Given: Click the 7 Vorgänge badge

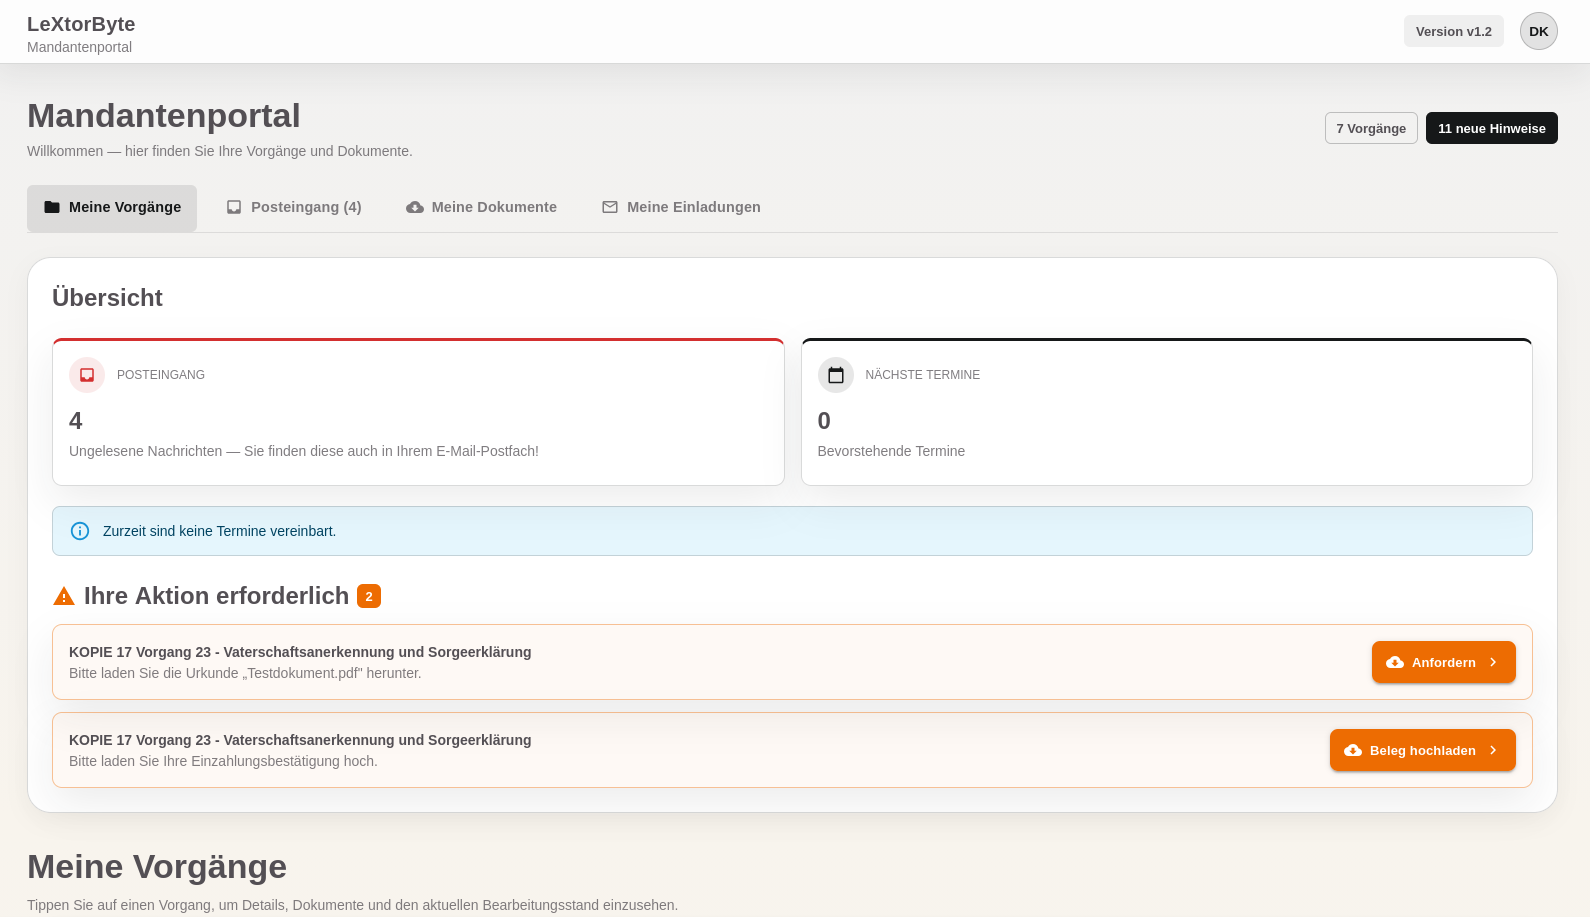Looking at the screenshot, I should 1371,128.
